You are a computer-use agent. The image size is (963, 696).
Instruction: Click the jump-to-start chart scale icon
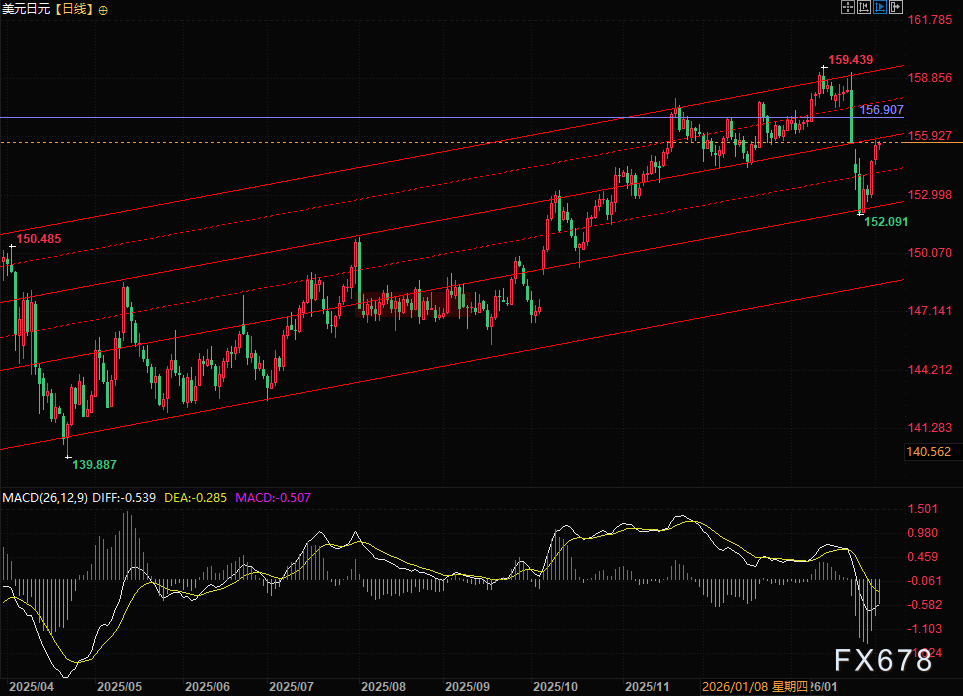[864, 7]
